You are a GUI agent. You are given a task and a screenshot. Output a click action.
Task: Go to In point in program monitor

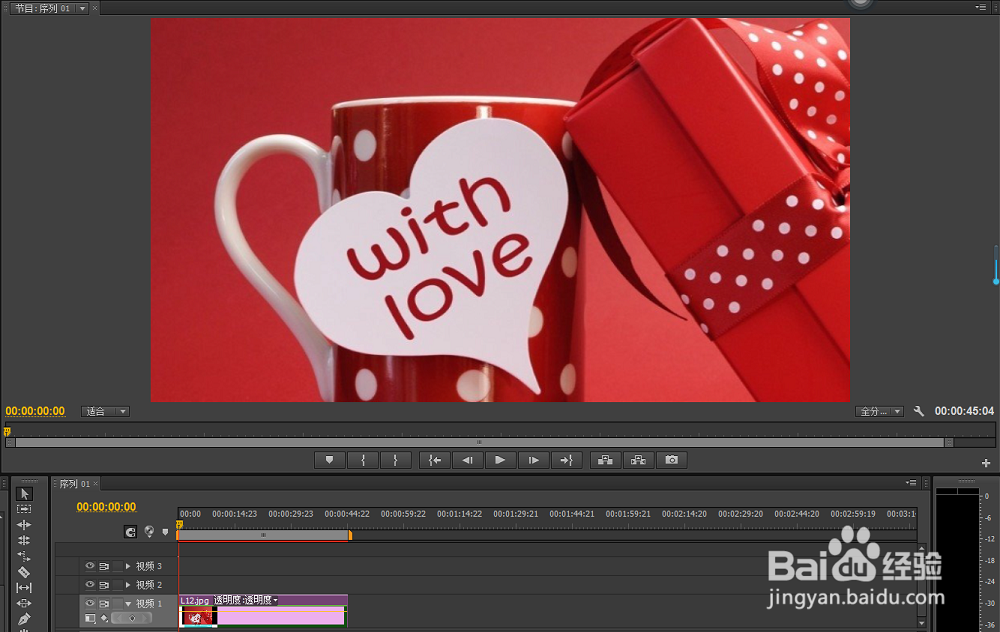coord(435,460)
